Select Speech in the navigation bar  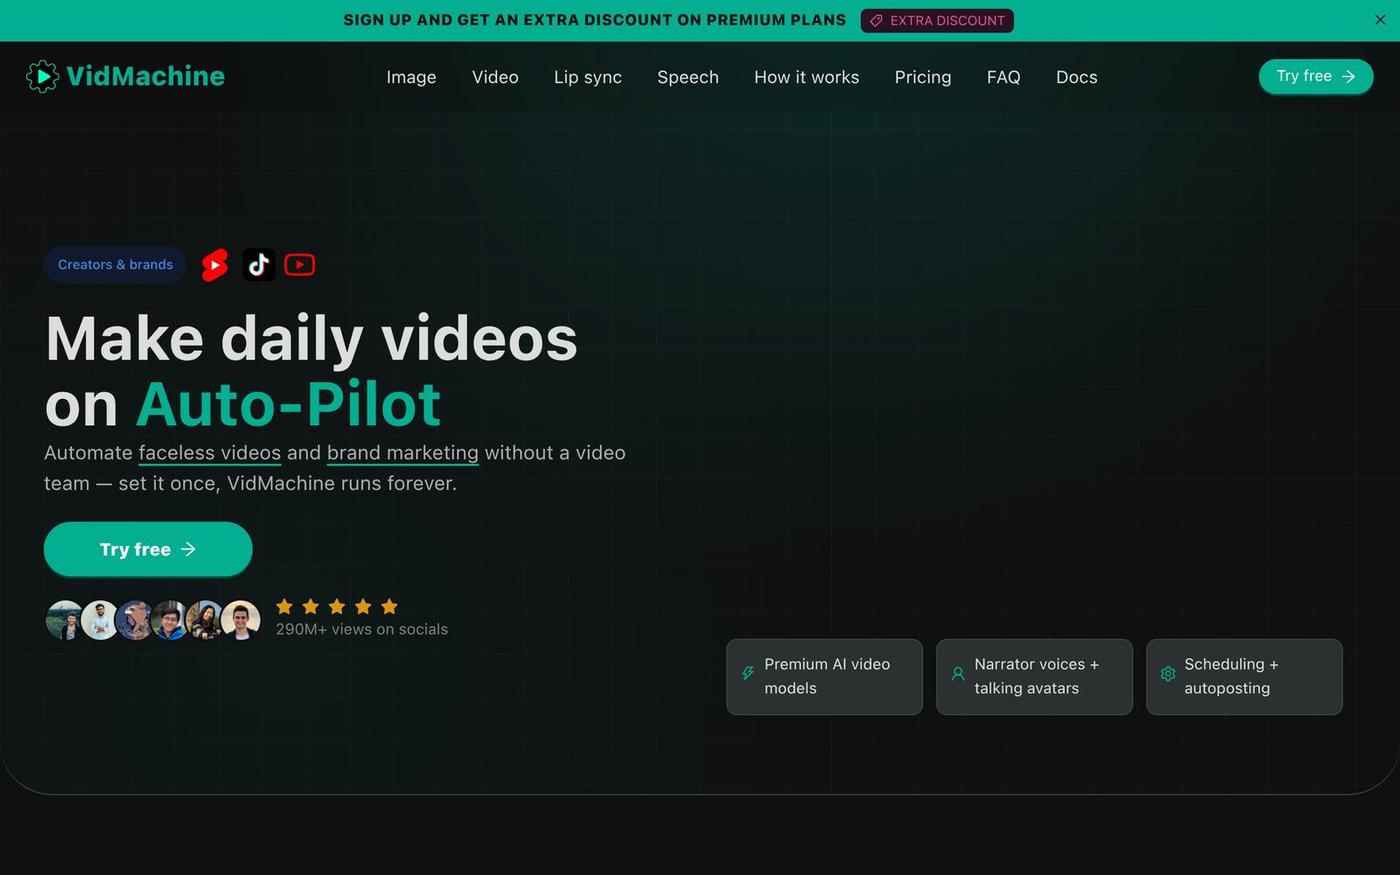pos(688,77)
